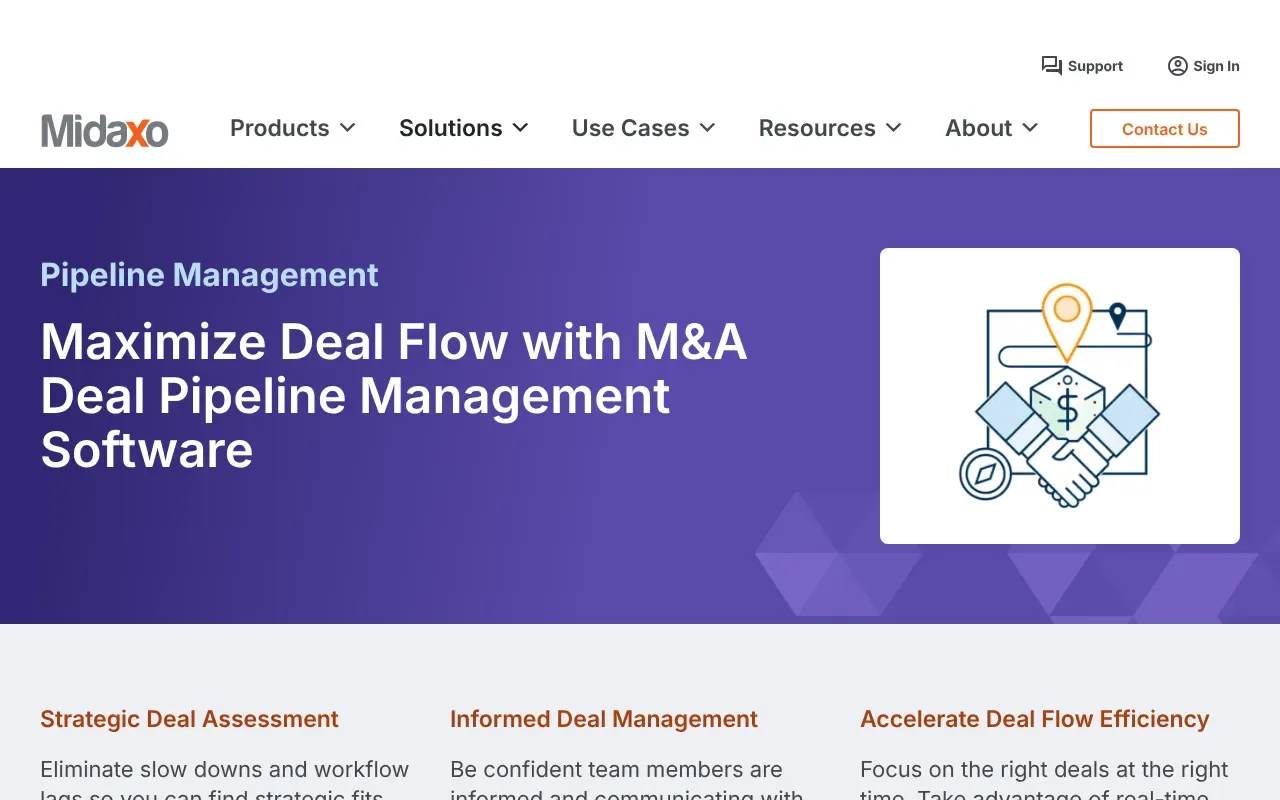Expand the Use Cases chevron arrow
The image size is (1280, 800).
point(707,128)
